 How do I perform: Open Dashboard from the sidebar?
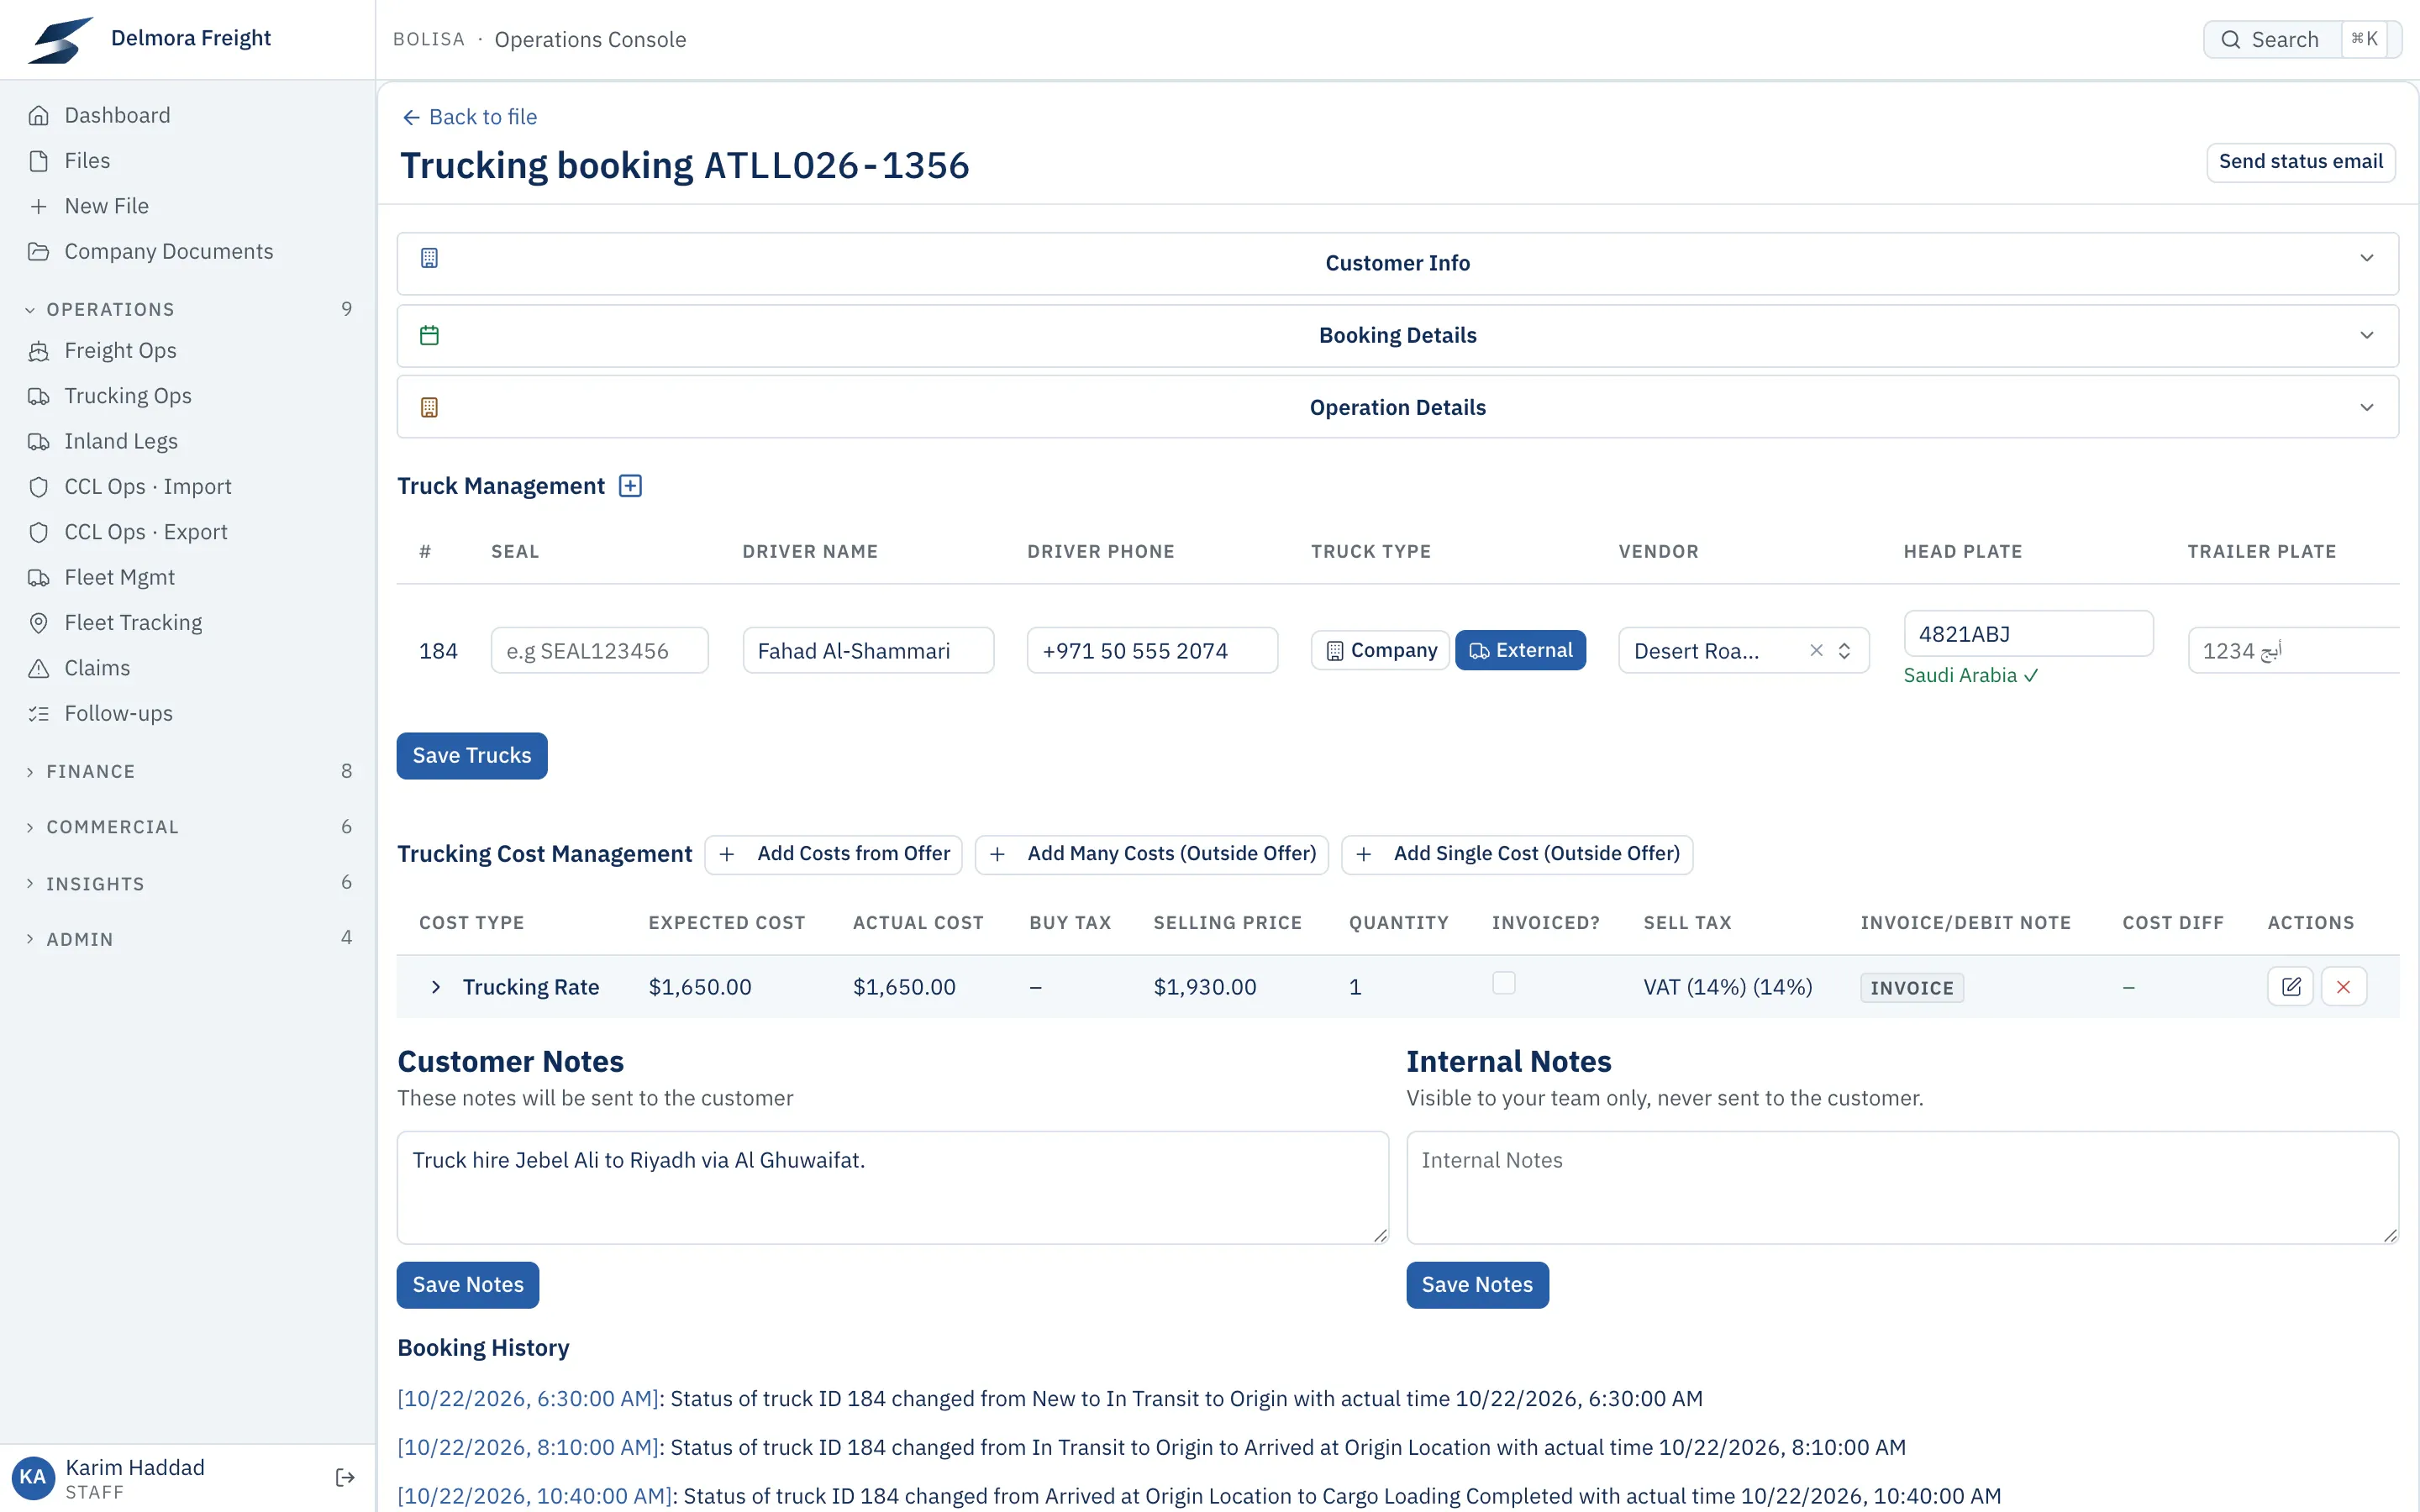tap(188, 115)
